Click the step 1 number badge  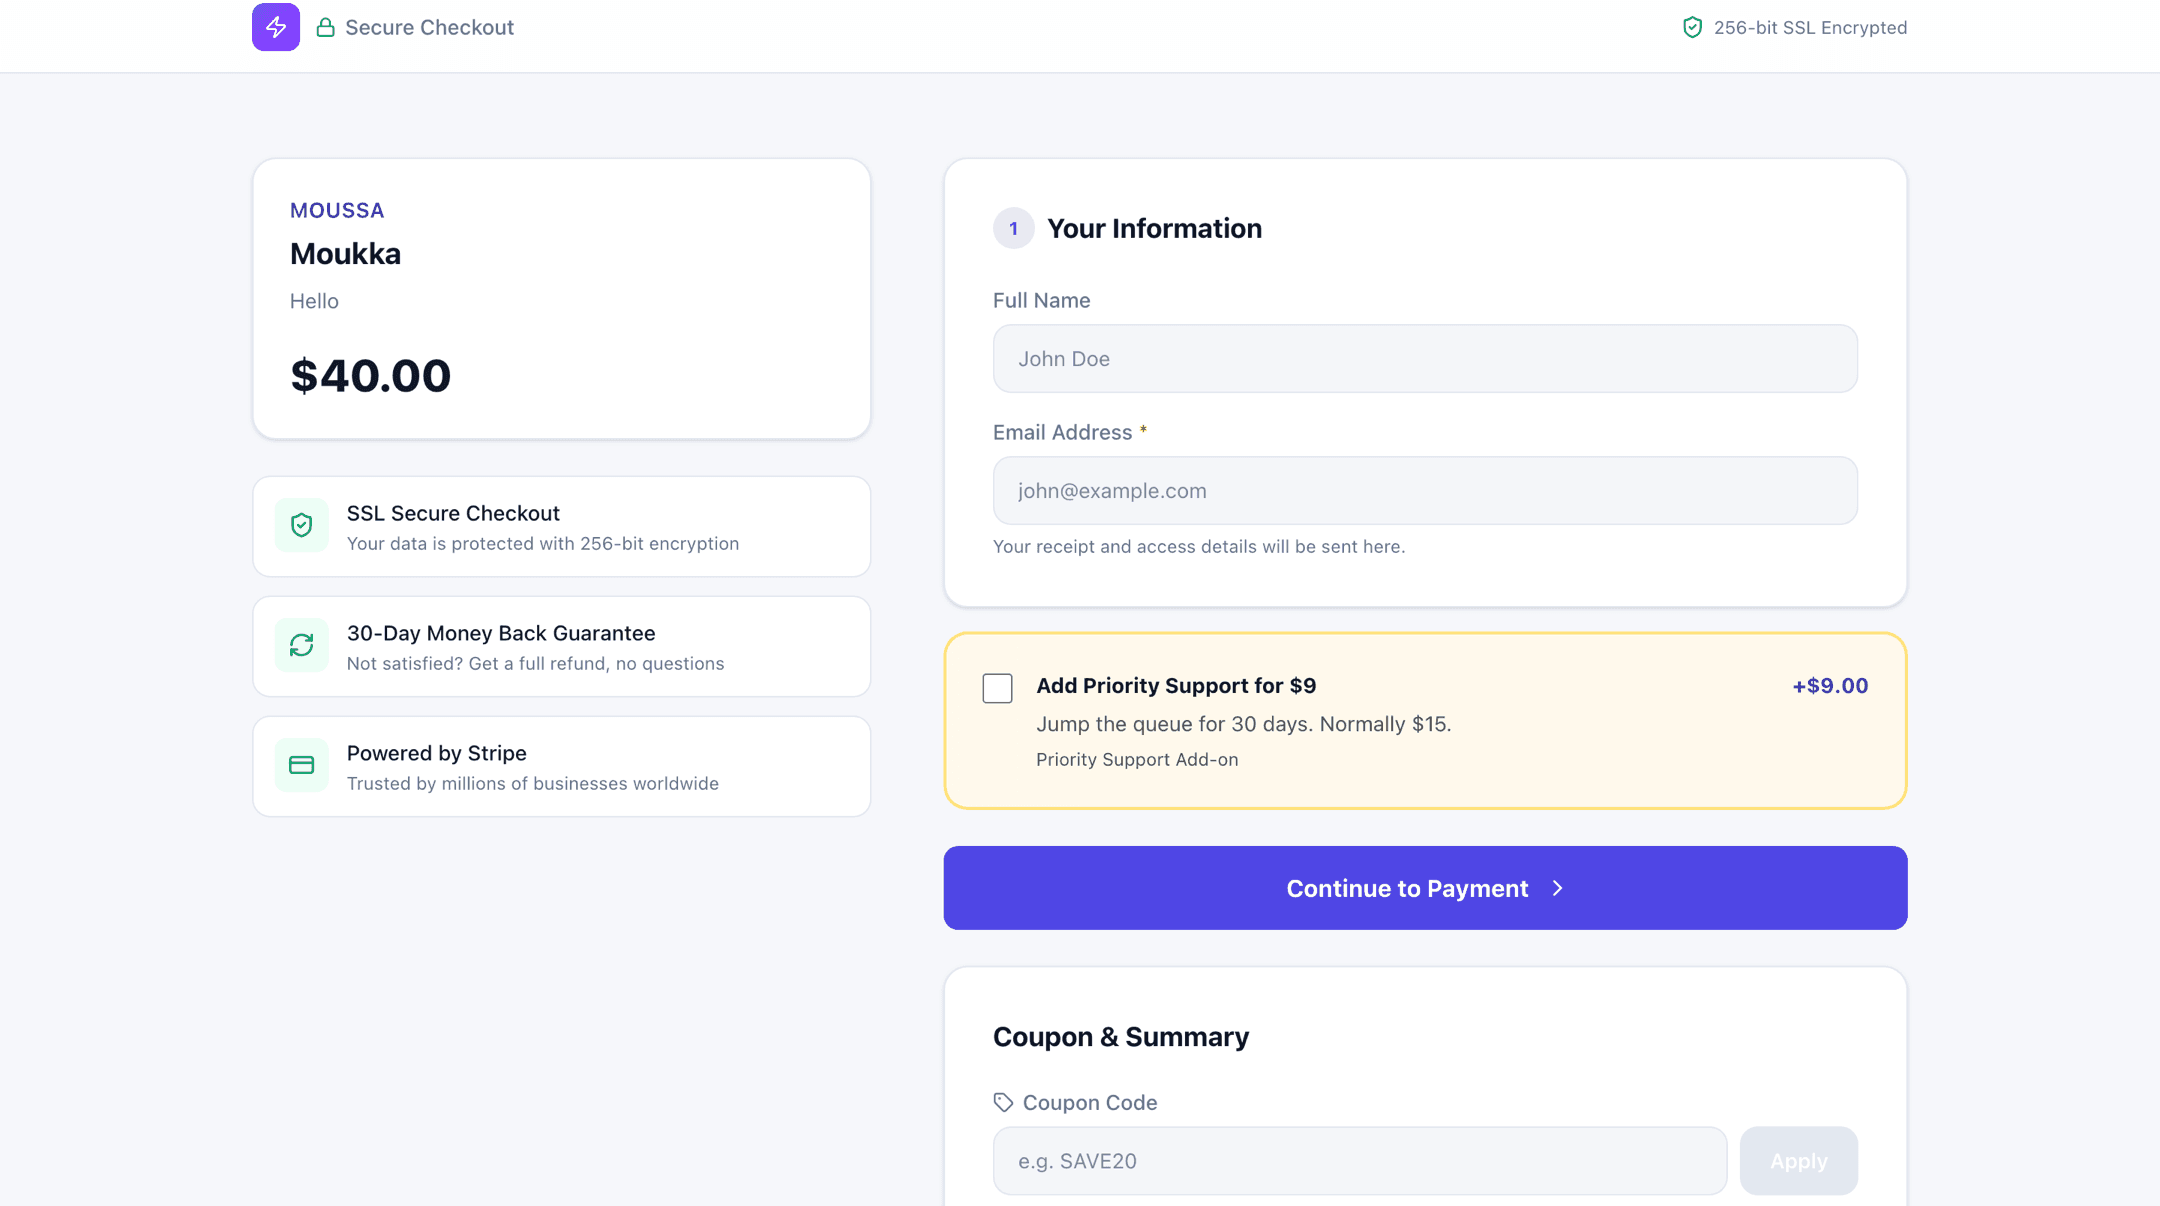coord(1013,228)
